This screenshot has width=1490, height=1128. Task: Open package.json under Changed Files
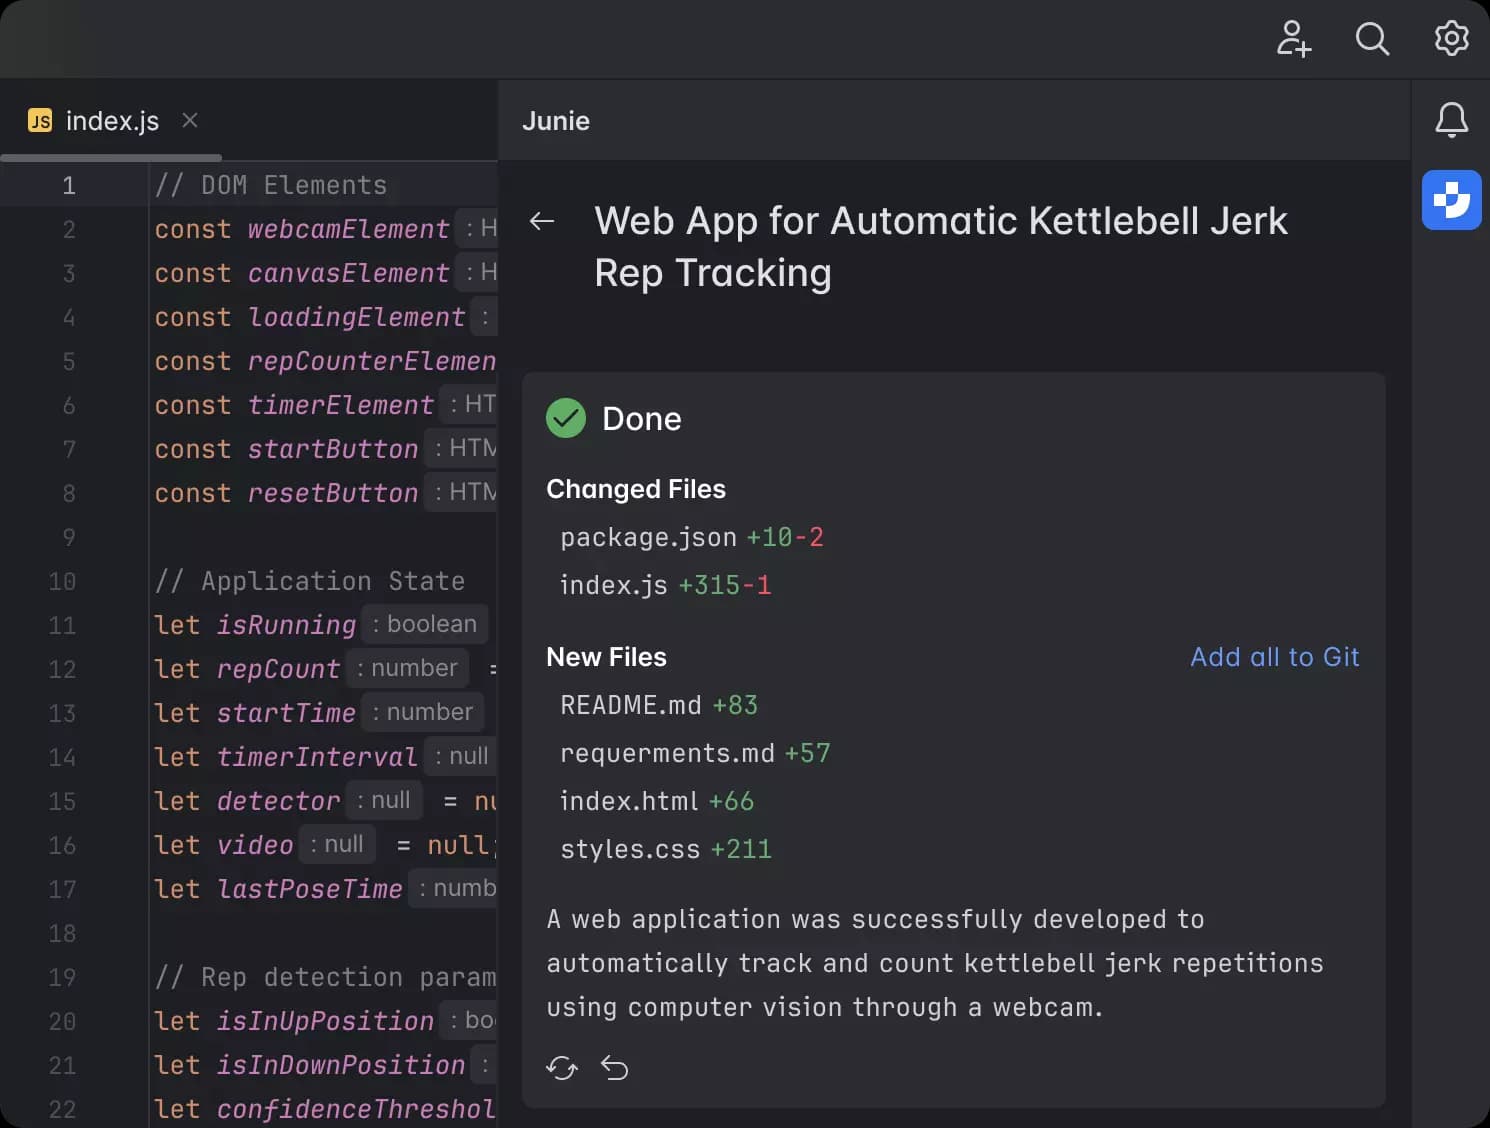point(648,537)
